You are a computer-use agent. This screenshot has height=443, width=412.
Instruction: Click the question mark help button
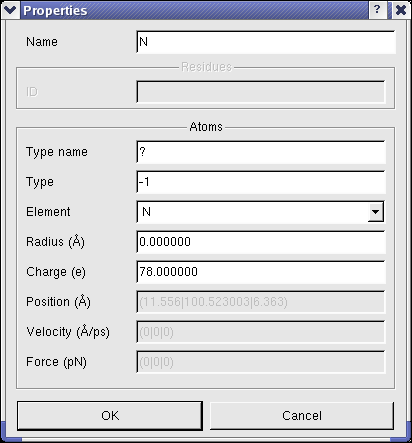point(377,10)
